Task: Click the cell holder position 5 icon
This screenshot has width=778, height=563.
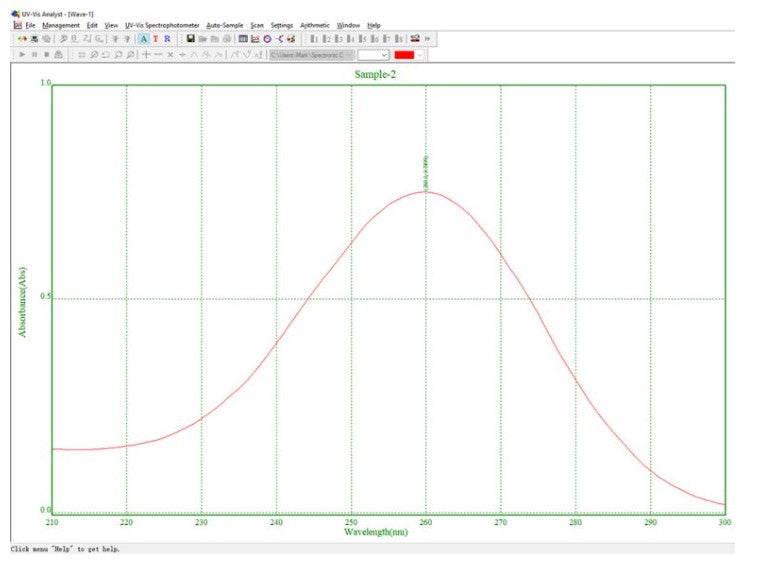Action: [x=363, y=39]
